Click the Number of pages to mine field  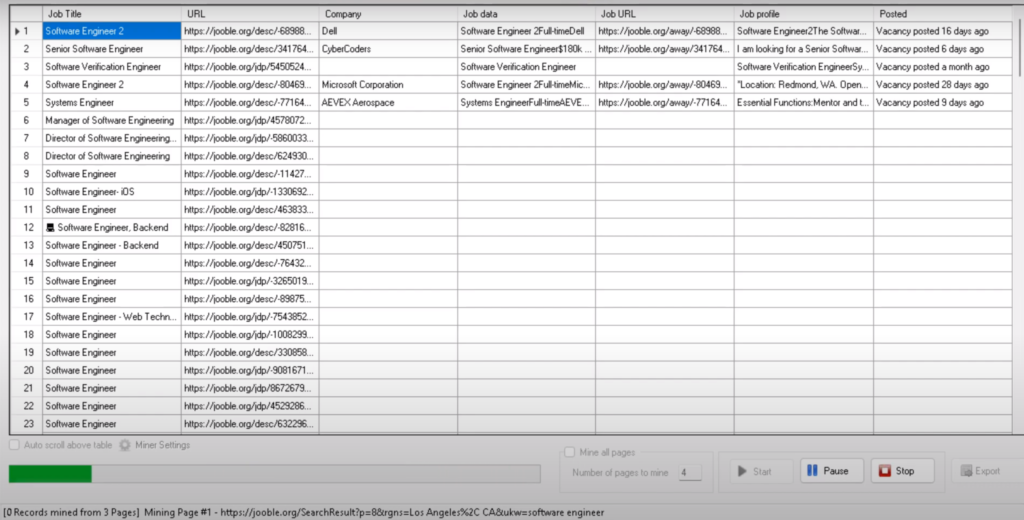[689, 472]
